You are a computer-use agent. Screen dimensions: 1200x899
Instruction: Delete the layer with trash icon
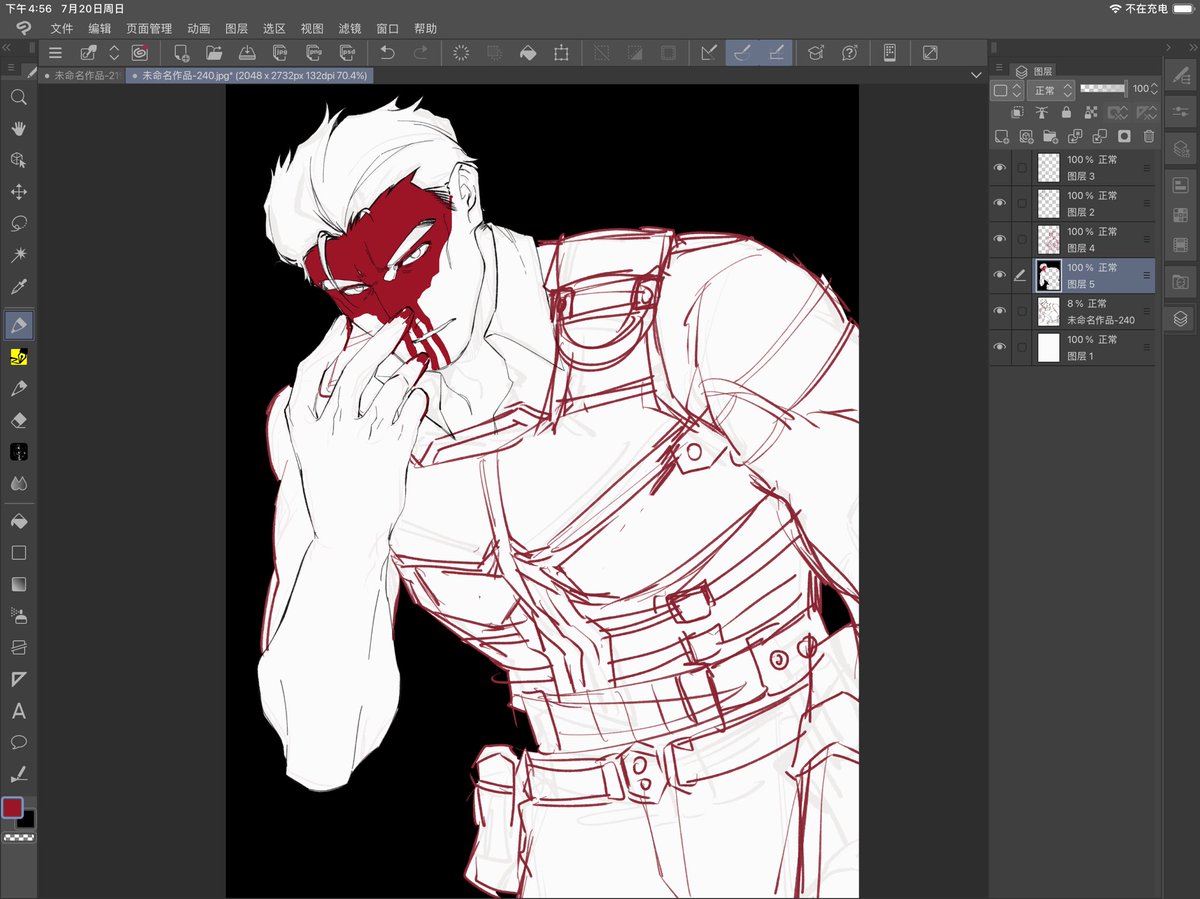pyautogui.click(x=1148, y=136)
